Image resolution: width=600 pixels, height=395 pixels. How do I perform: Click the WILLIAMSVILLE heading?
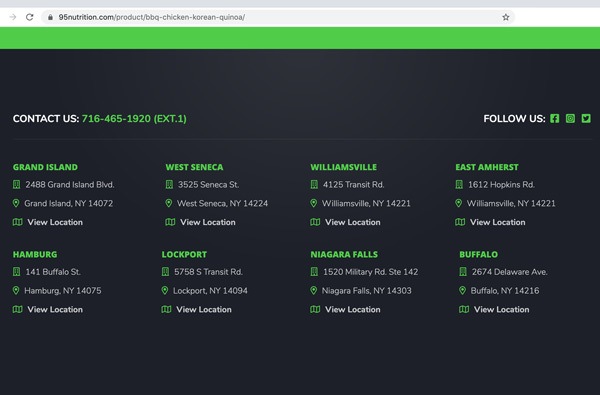[x=344, y=167]
